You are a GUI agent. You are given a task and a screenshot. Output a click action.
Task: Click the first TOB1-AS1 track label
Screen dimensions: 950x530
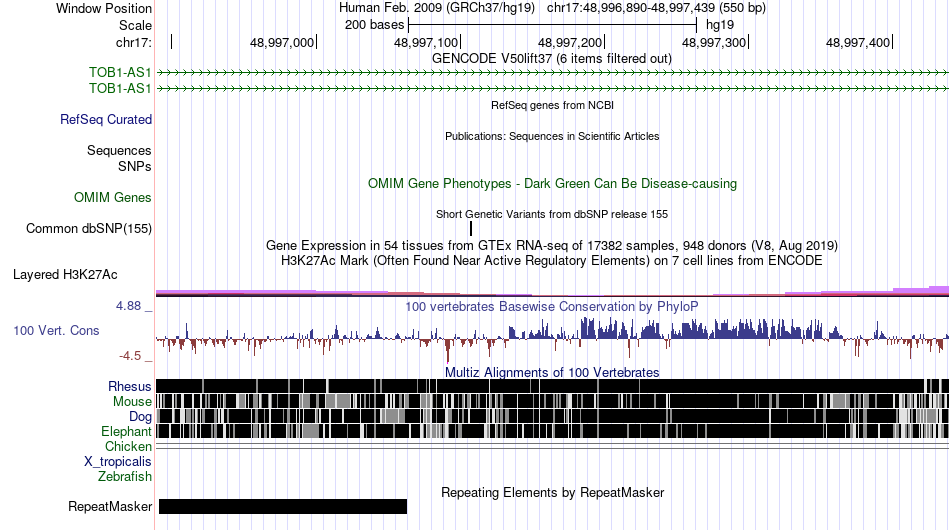coord(120,73)
